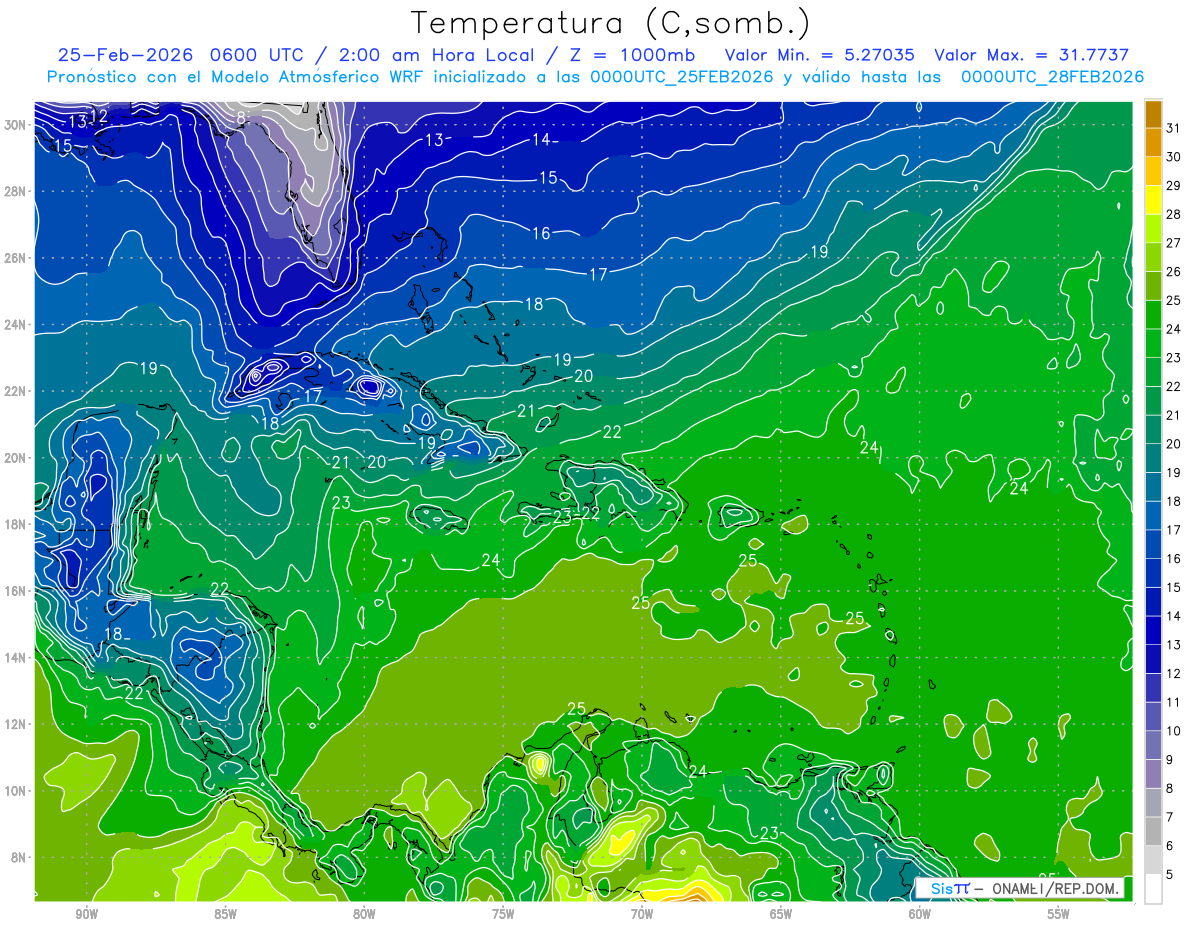Click the '0600 UTC' time text
Image resolution: width=1200 pixels, height=927 pixels.
click(x=257, y=55)
